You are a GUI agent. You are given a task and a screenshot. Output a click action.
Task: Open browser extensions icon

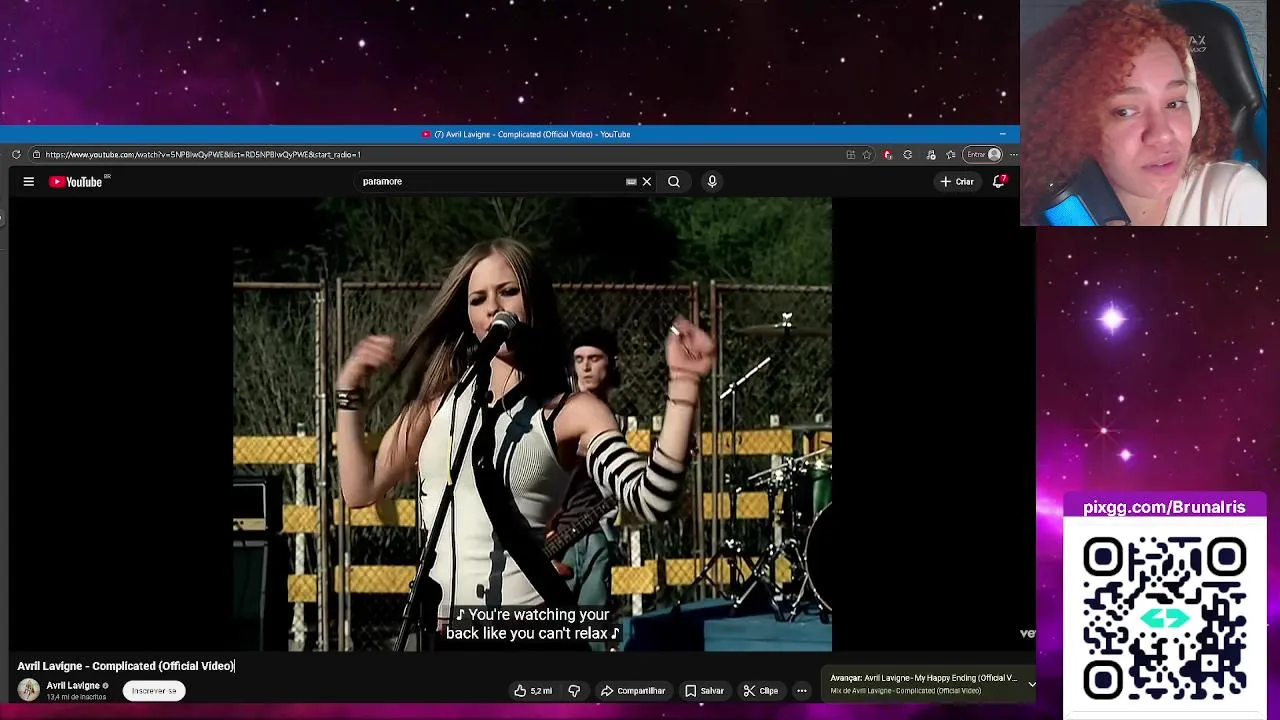coord(930,154)
